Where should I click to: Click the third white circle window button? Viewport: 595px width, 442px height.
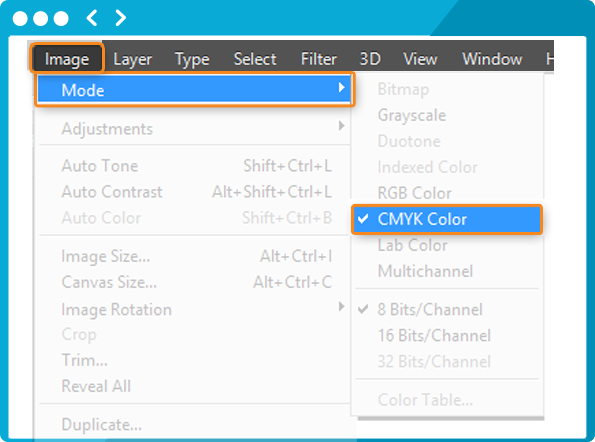click(x=61, y=18)
